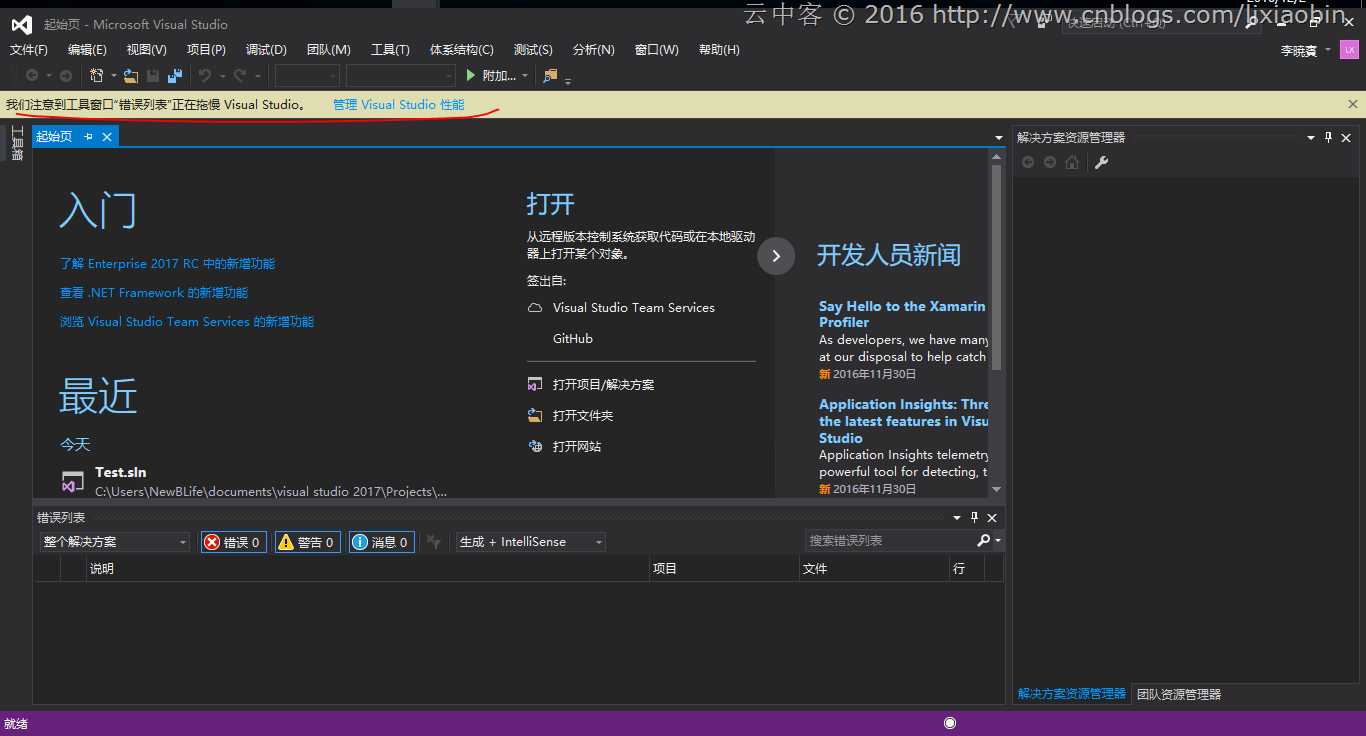This screenshot has width=1366, height=736.
Task: Click the Test.sln solution file icon
Action: [72, 481]
